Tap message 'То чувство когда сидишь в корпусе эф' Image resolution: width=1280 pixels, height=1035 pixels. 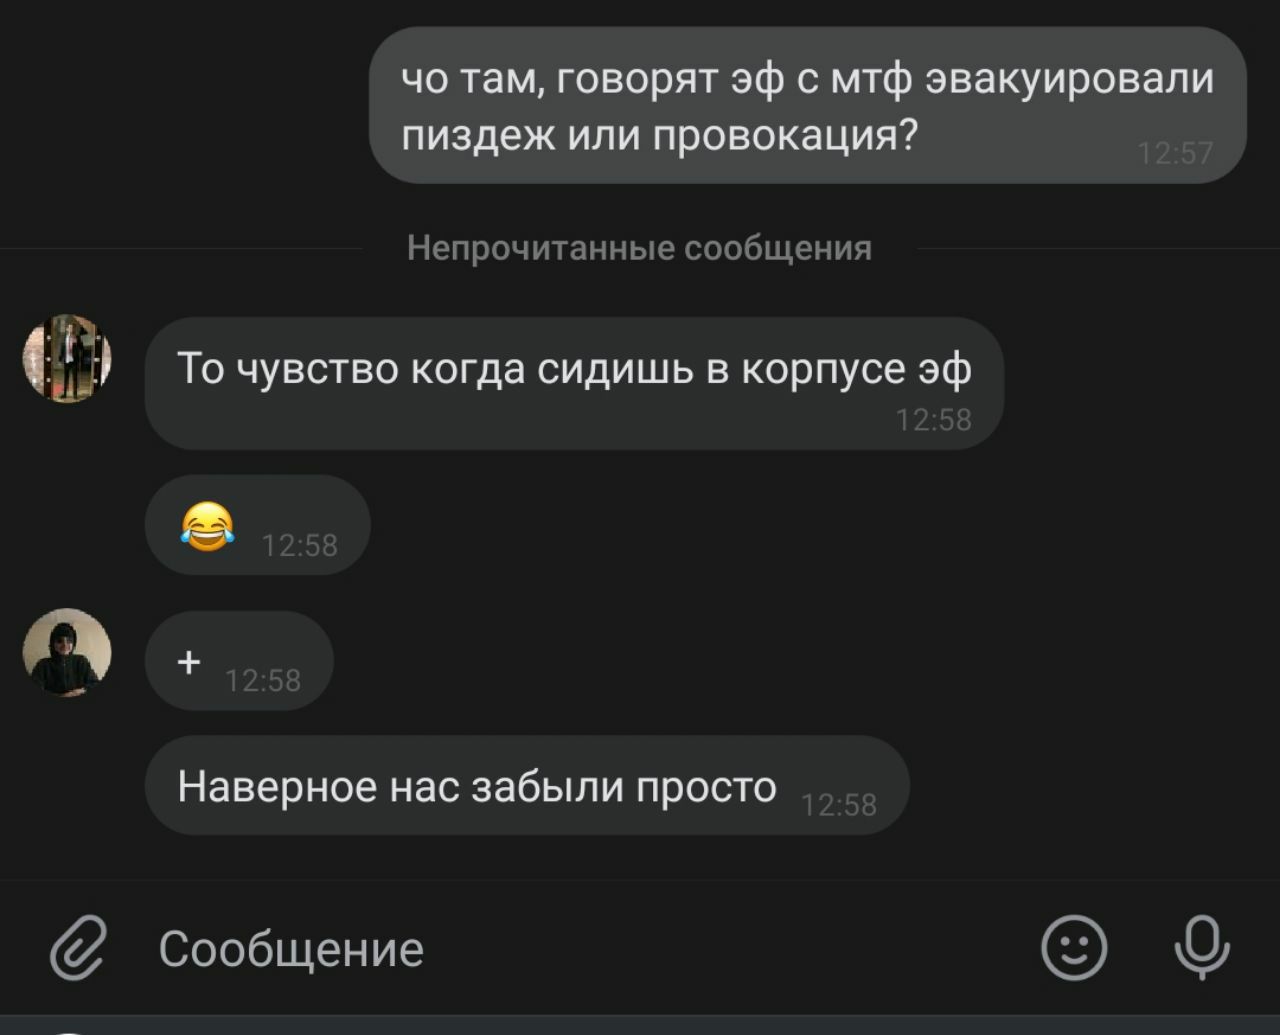pyautogui.click(x=574, y=383)
